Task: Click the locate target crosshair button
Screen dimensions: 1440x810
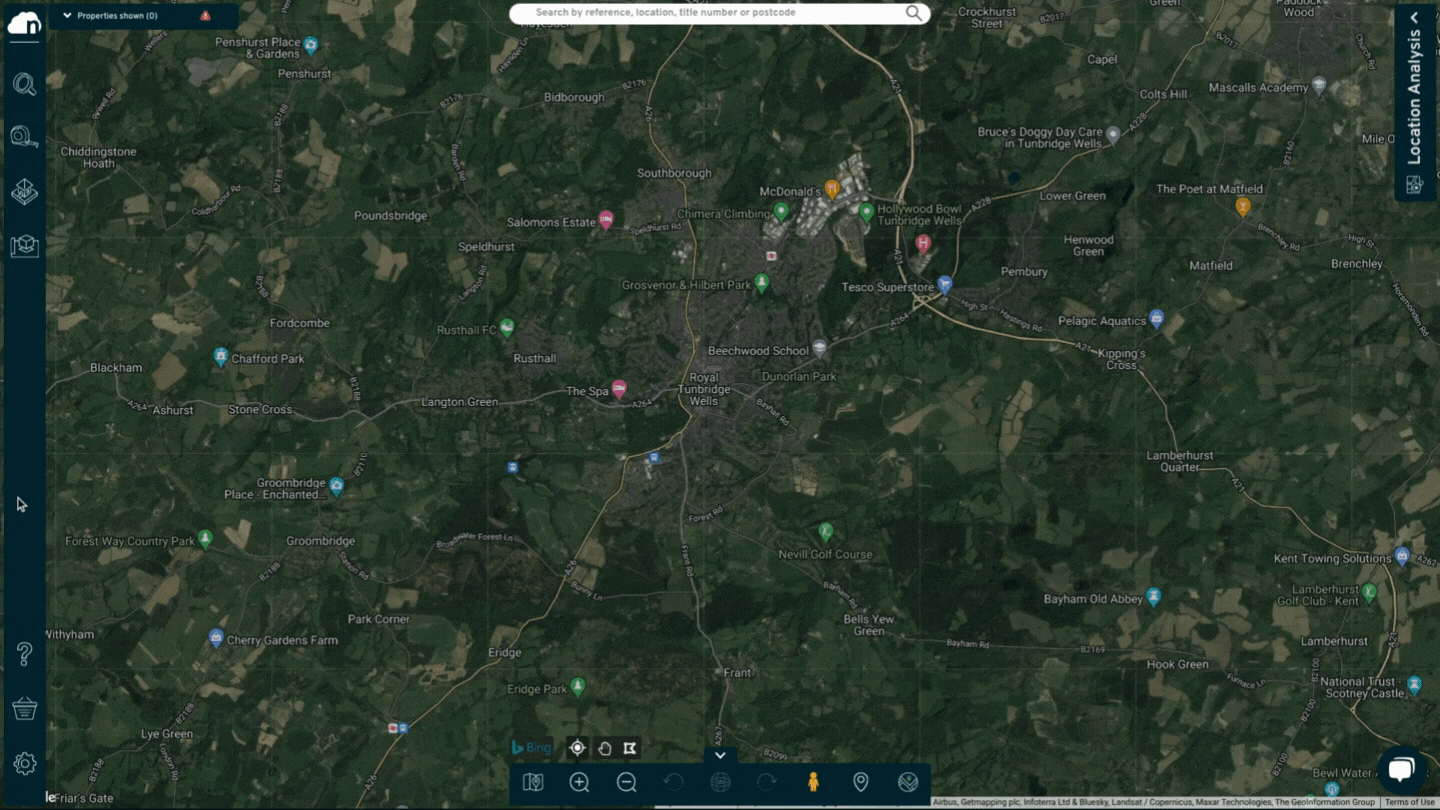Action: click(577, 748)
